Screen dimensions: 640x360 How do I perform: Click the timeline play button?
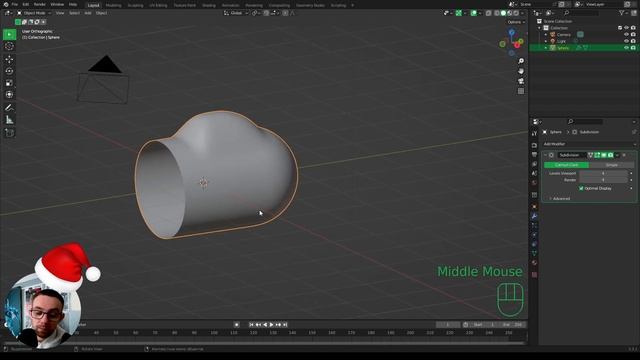[271, 324]
